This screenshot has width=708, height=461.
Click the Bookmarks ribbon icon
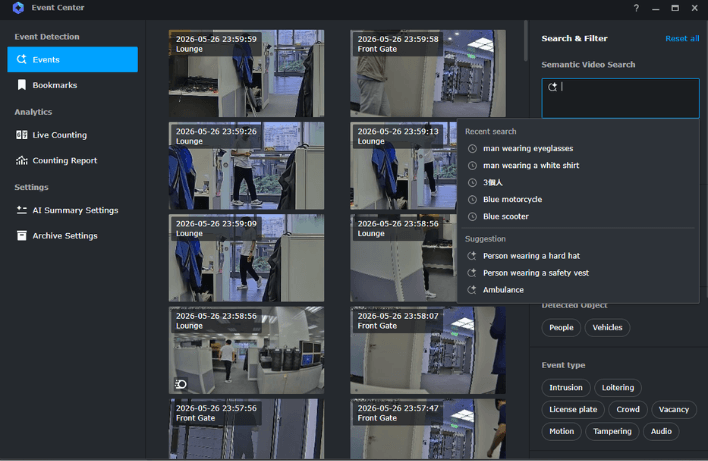[21, 85]
